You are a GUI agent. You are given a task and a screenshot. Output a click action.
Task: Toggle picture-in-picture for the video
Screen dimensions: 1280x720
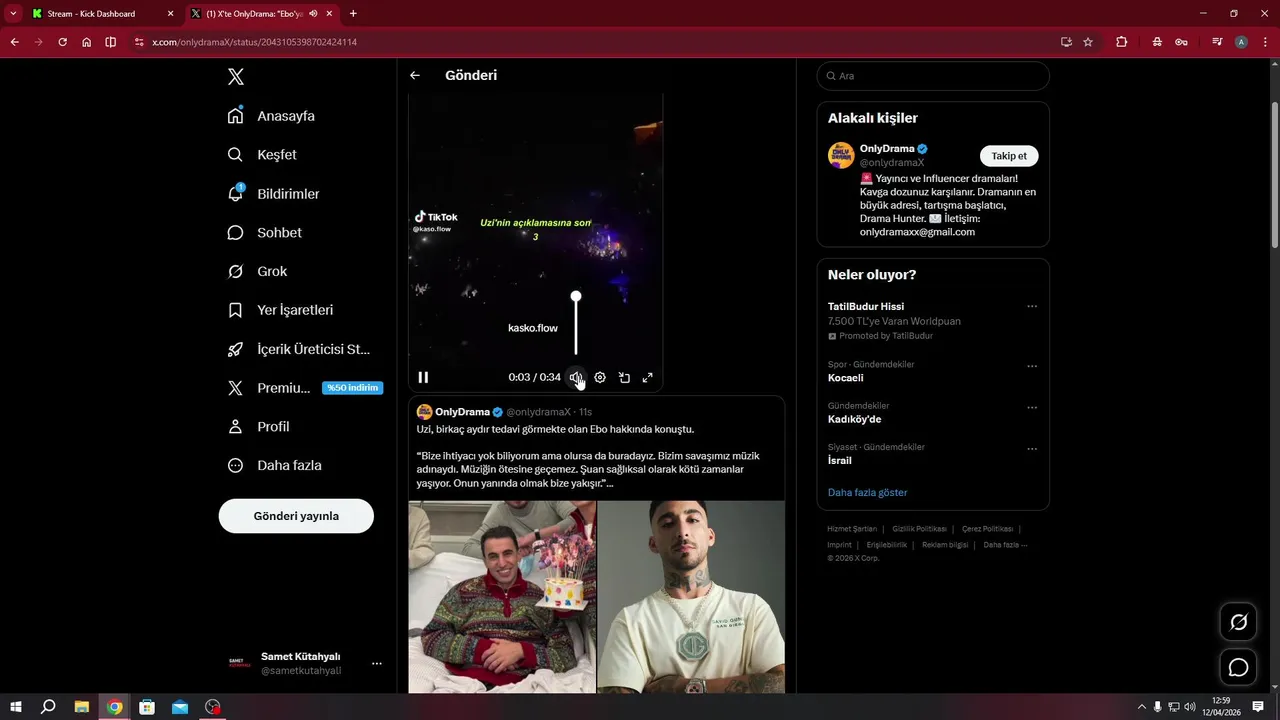coord(624,377)
